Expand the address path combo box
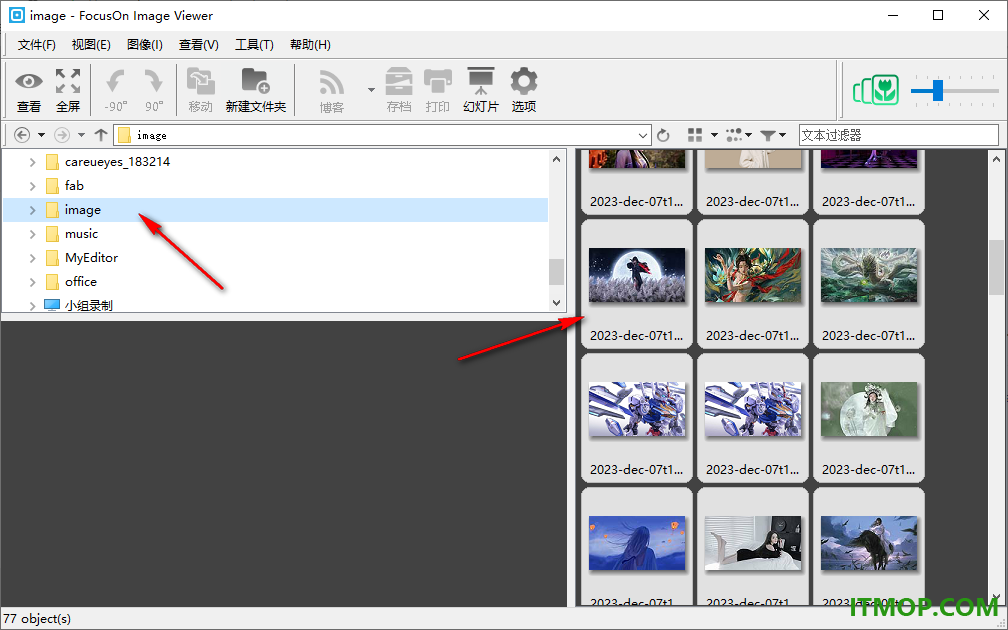1008x630 pixels. [642, 136]
